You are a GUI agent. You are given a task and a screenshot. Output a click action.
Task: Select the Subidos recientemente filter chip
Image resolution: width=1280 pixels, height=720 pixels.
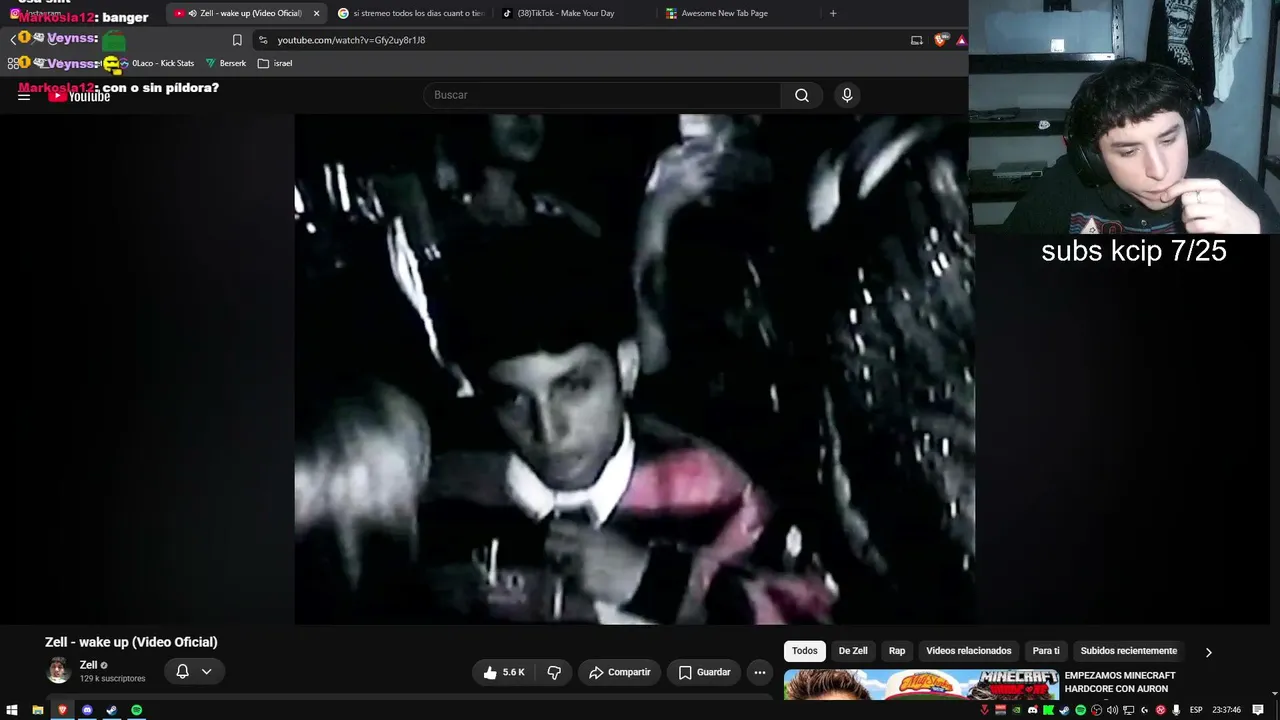point(1129,651)
